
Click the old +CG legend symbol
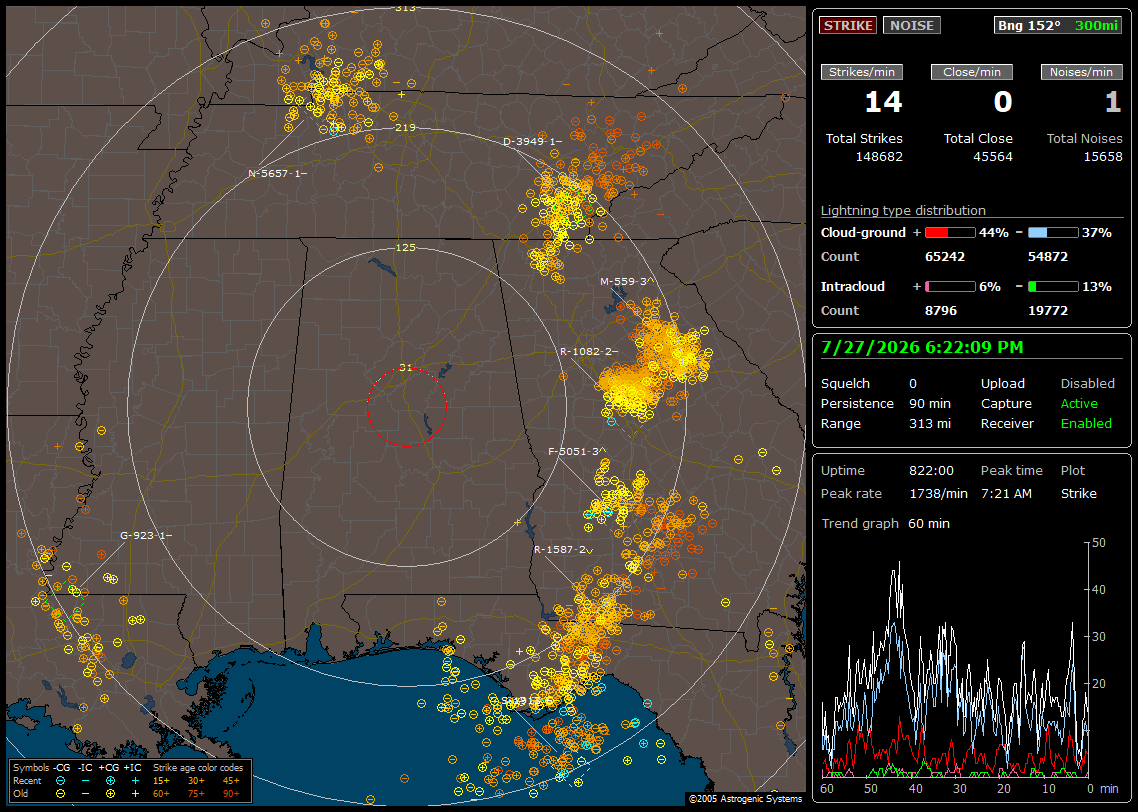pos(110,794)
